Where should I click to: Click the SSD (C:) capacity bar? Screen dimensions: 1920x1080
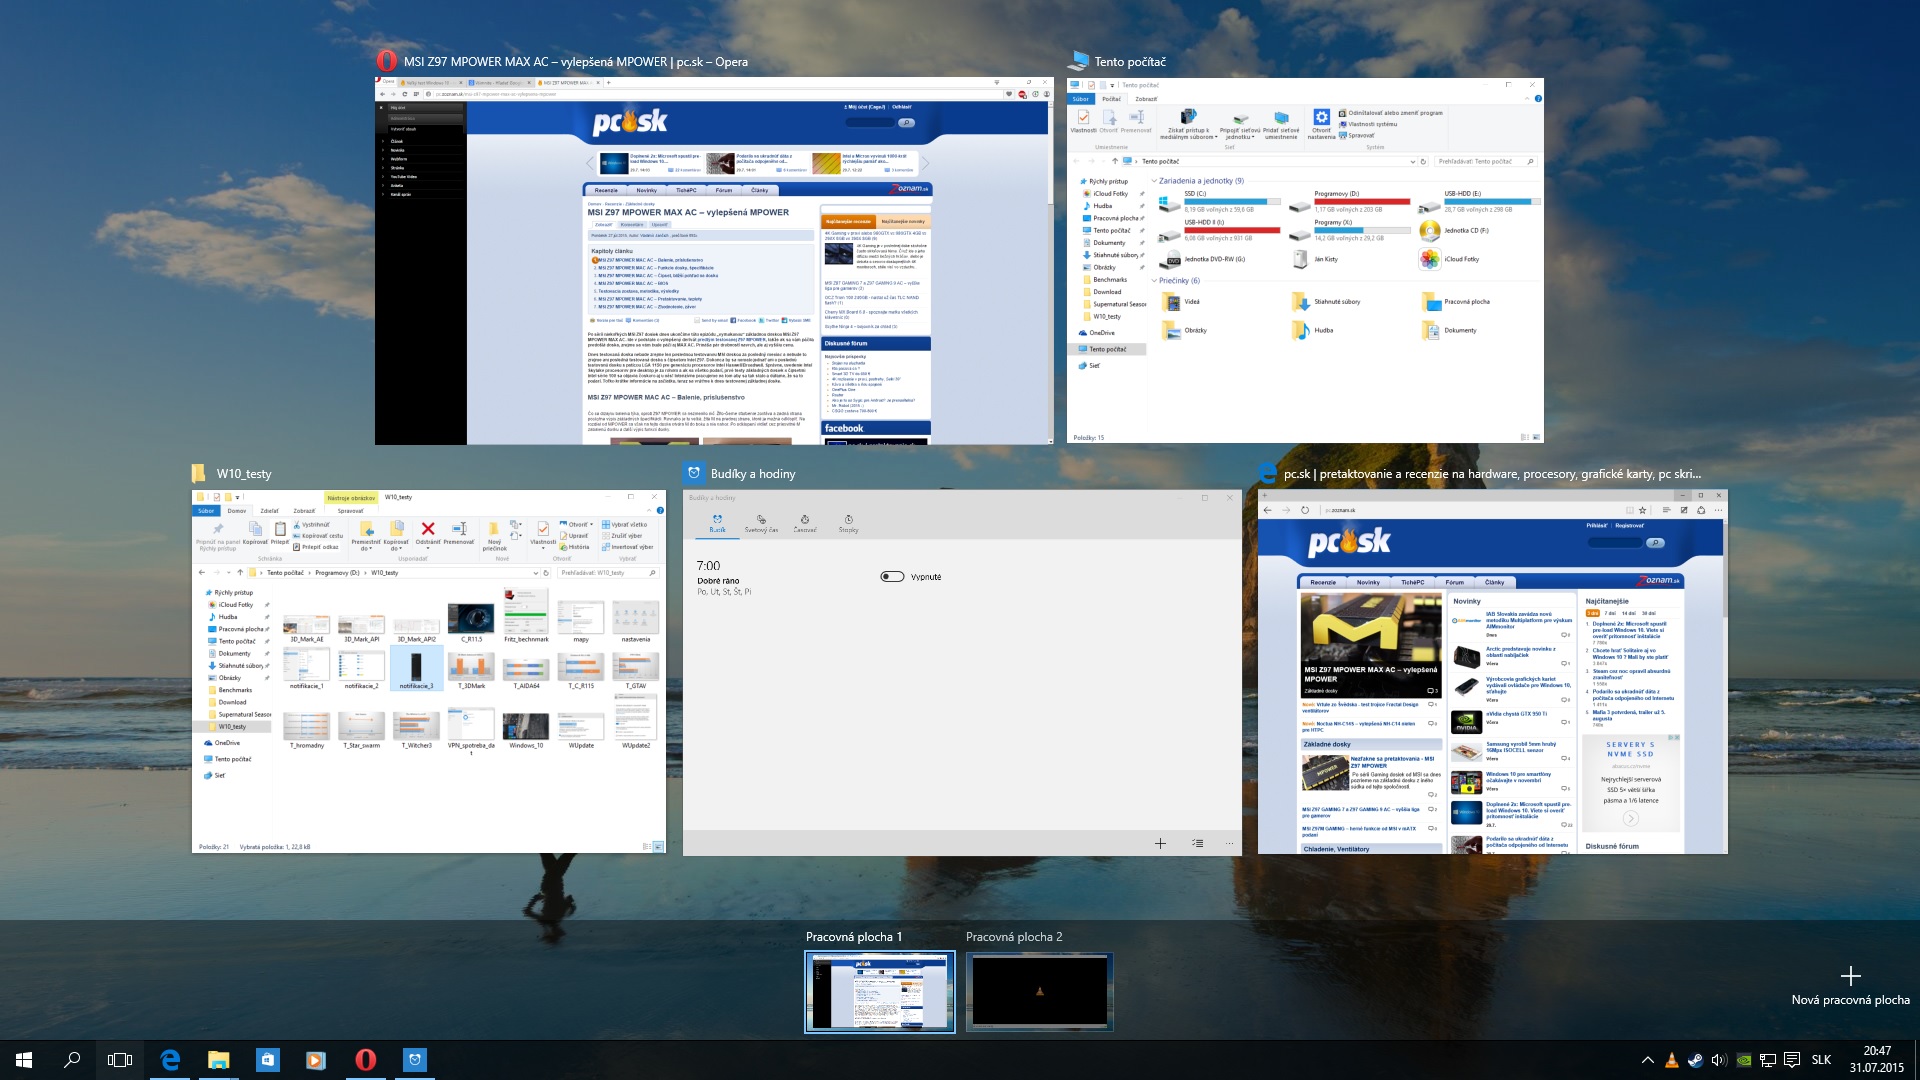[x=1232, y=201]
